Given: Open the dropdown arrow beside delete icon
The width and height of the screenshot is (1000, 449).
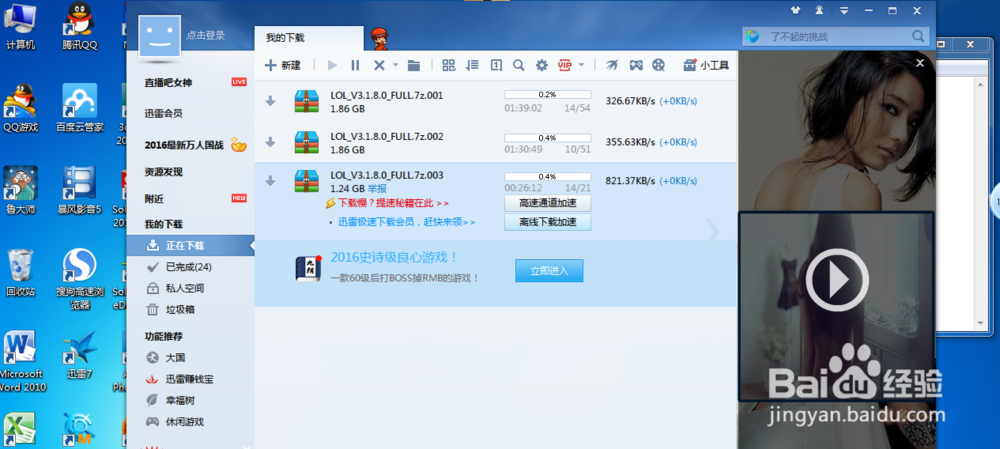Looking at the screenshot, I should (395, 65).
